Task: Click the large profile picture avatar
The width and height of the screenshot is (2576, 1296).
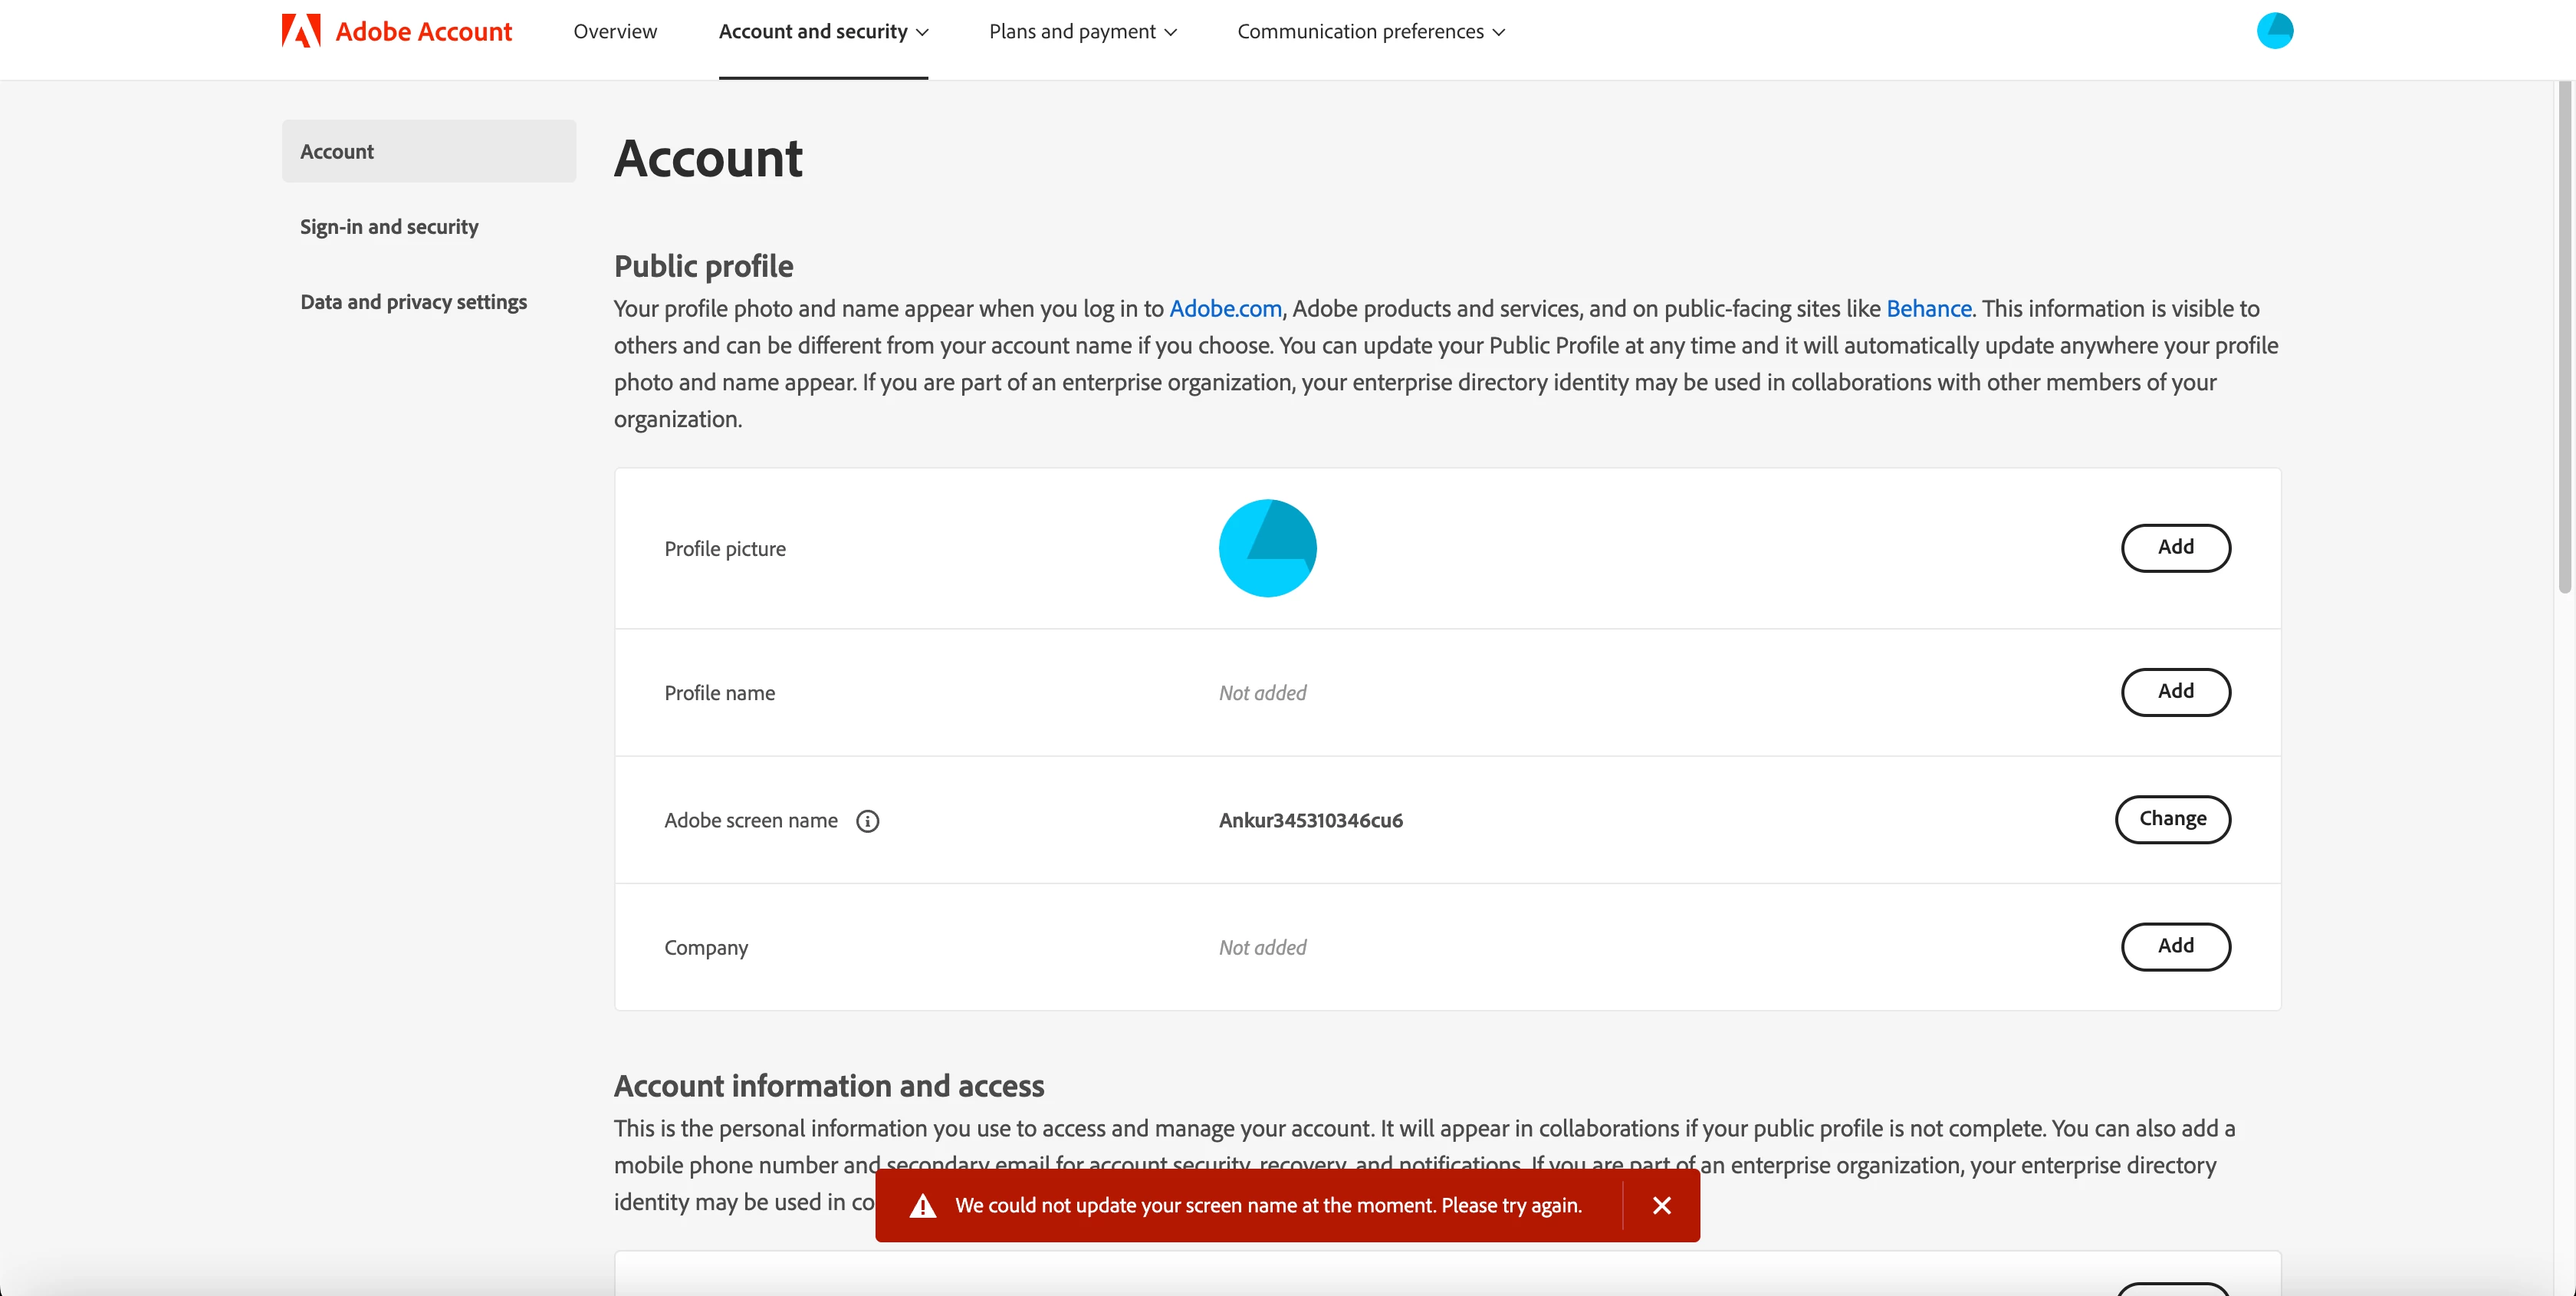Action: point(1267,548)
